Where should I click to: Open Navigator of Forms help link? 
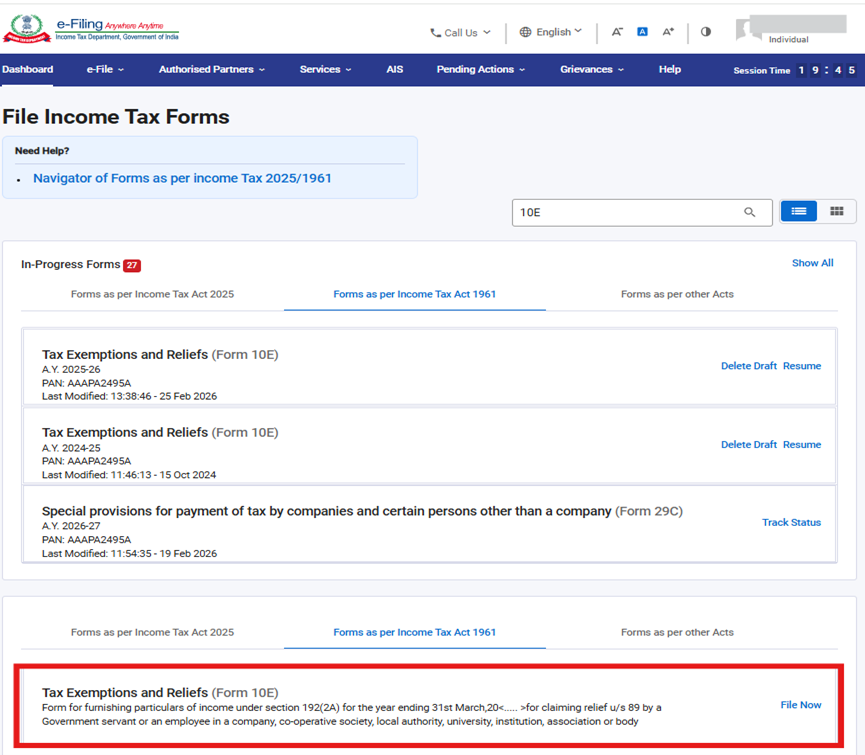point(182,178)
